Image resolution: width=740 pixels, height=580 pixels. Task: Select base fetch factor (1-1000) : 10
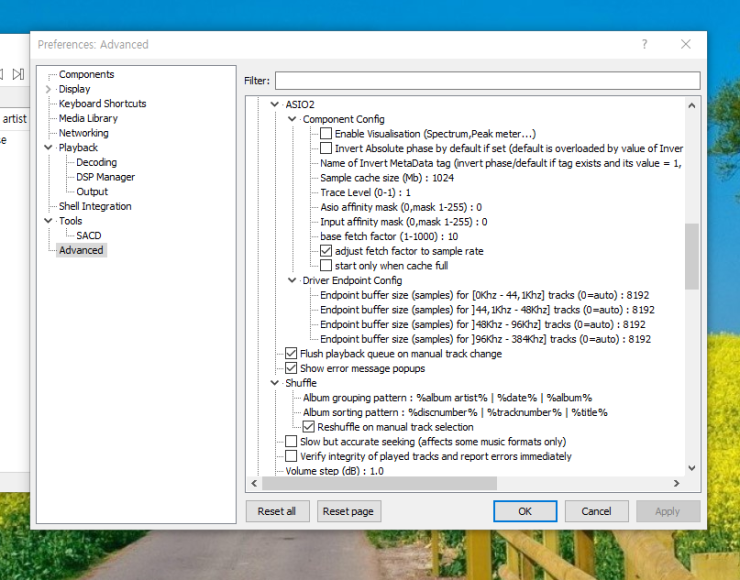coord(389,236)
